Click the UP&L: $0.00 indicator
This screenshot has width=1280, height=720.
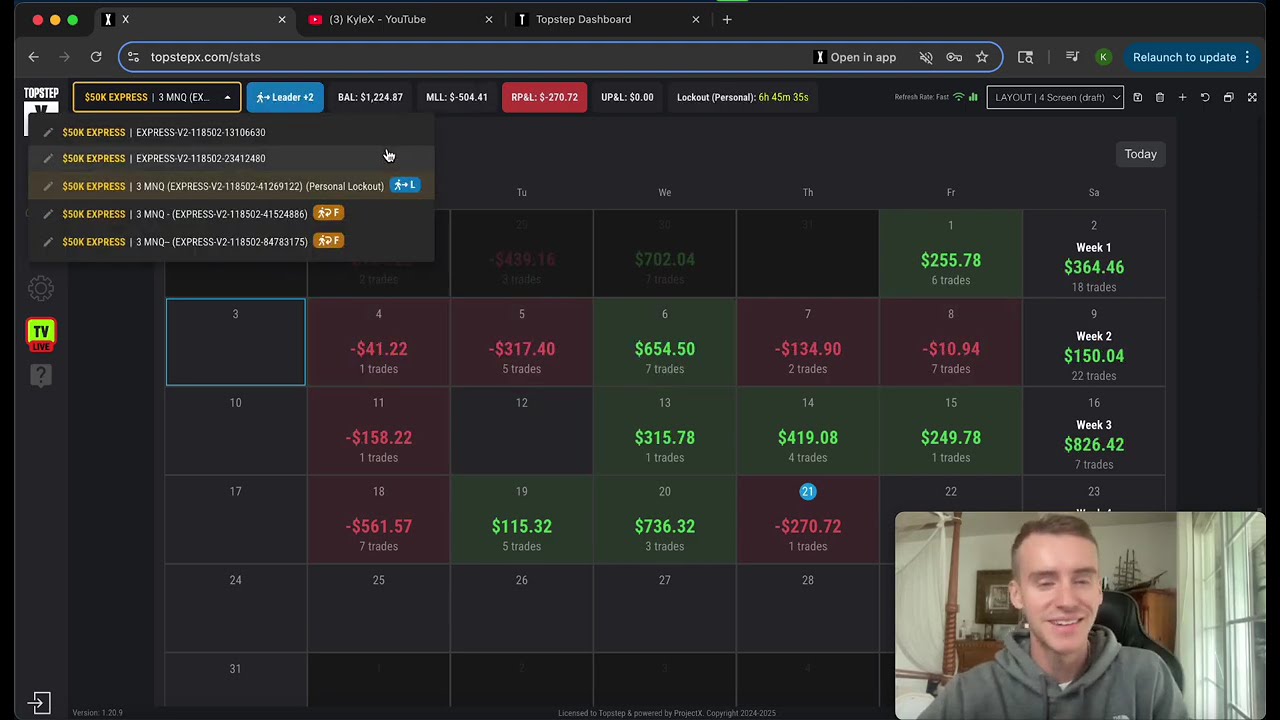[627, 97]
